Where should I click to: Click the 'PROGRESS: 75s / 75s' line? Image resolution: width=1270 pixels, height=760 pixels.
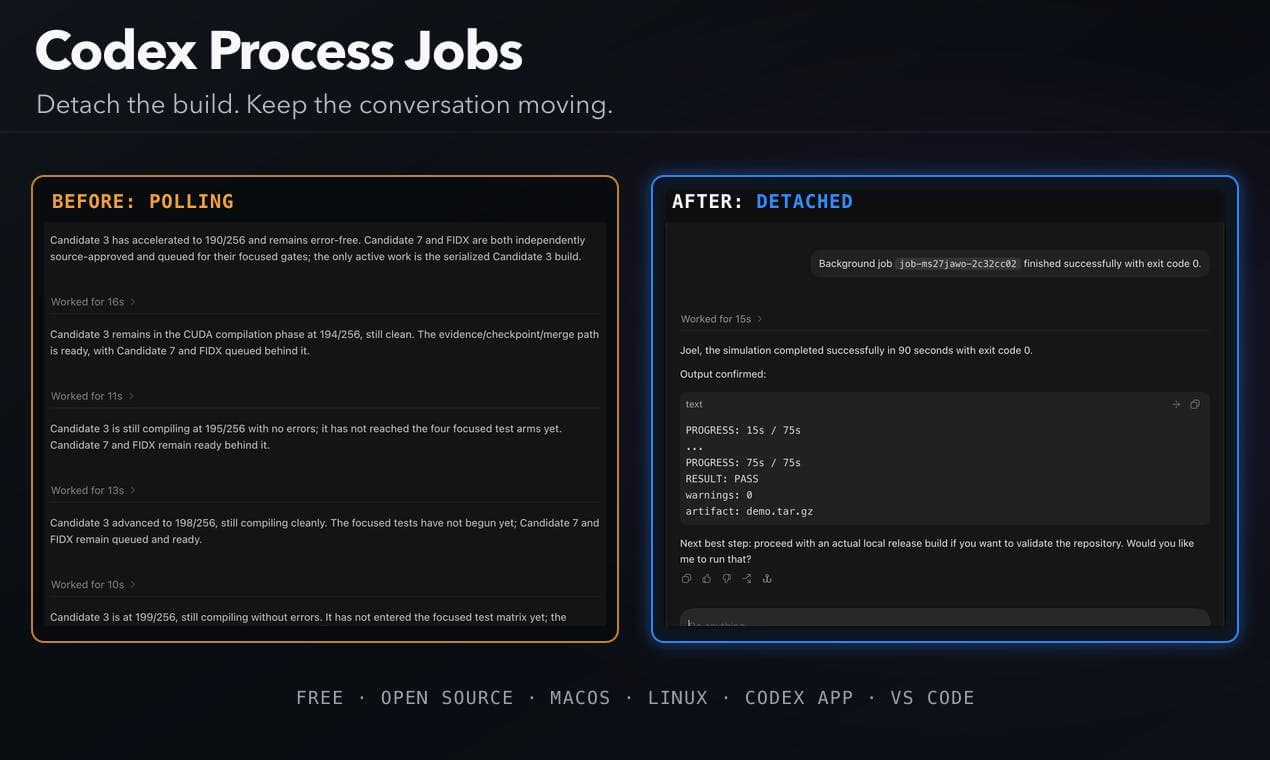(x=743, y=463)
